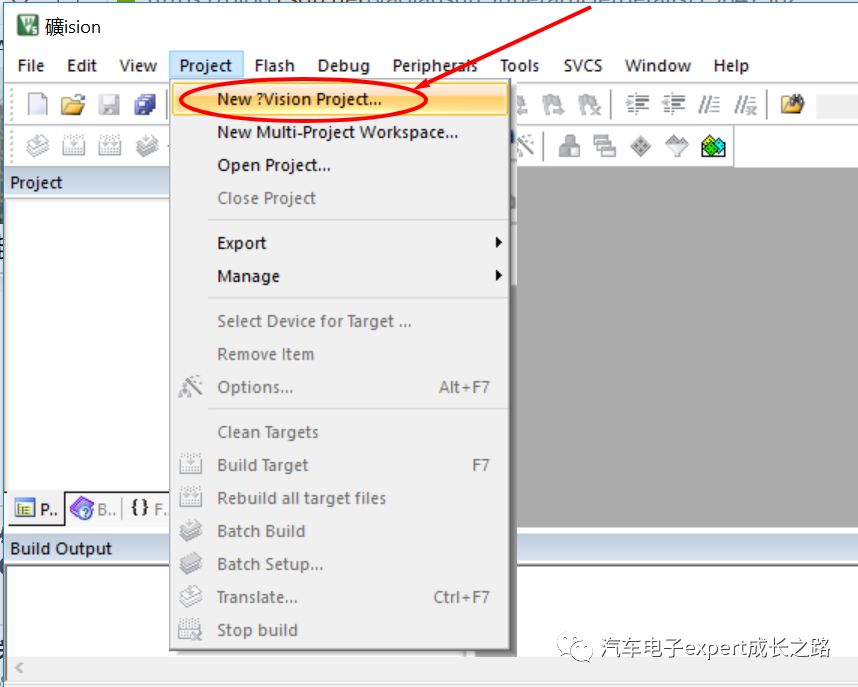Image resolution: width=858 pixels, height=687 pixels.
Task: Switch to the Project (P..) panel tab
Action: [36, 509]
